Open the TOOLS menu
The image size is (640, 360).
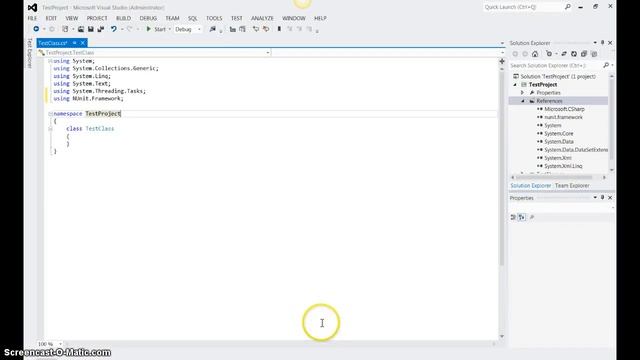point(214,18)
